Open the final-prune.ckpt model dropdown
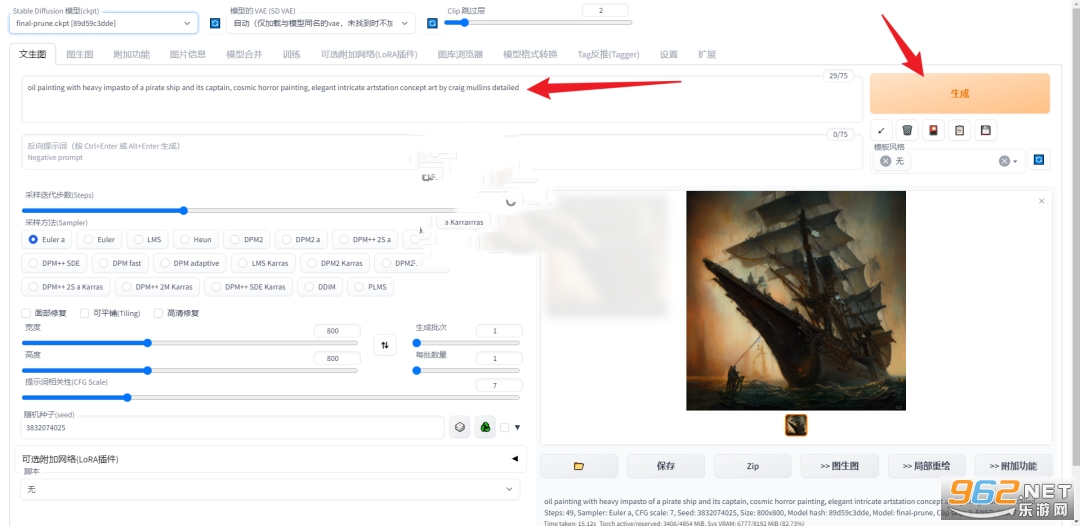 (x=103, y=23)
